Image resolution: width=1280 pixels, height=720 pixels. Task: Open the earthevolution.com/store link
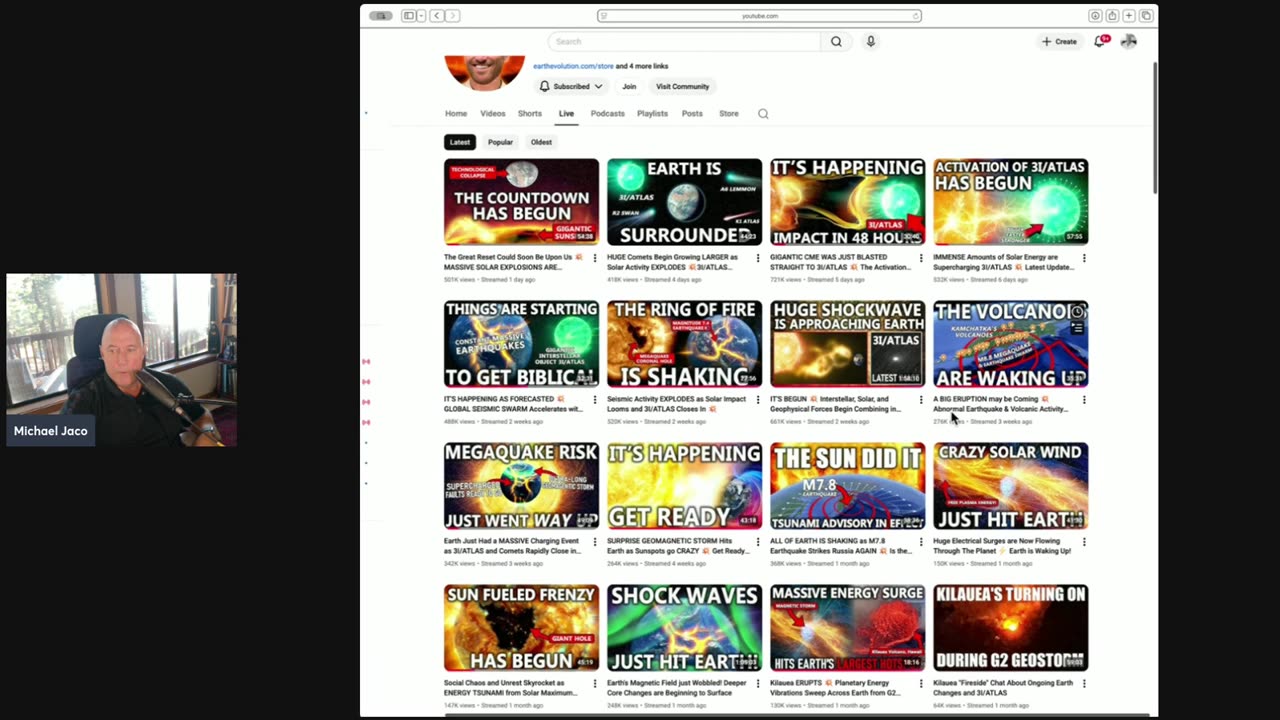tap(573, 66)
